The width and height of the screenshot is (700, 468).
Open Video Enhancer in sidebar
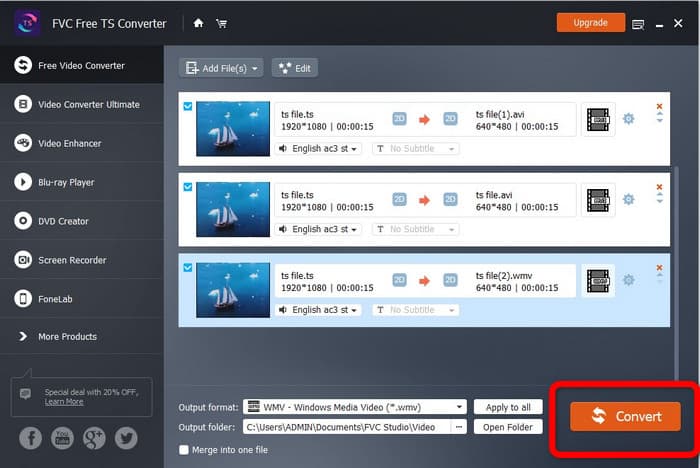[82, 143]
